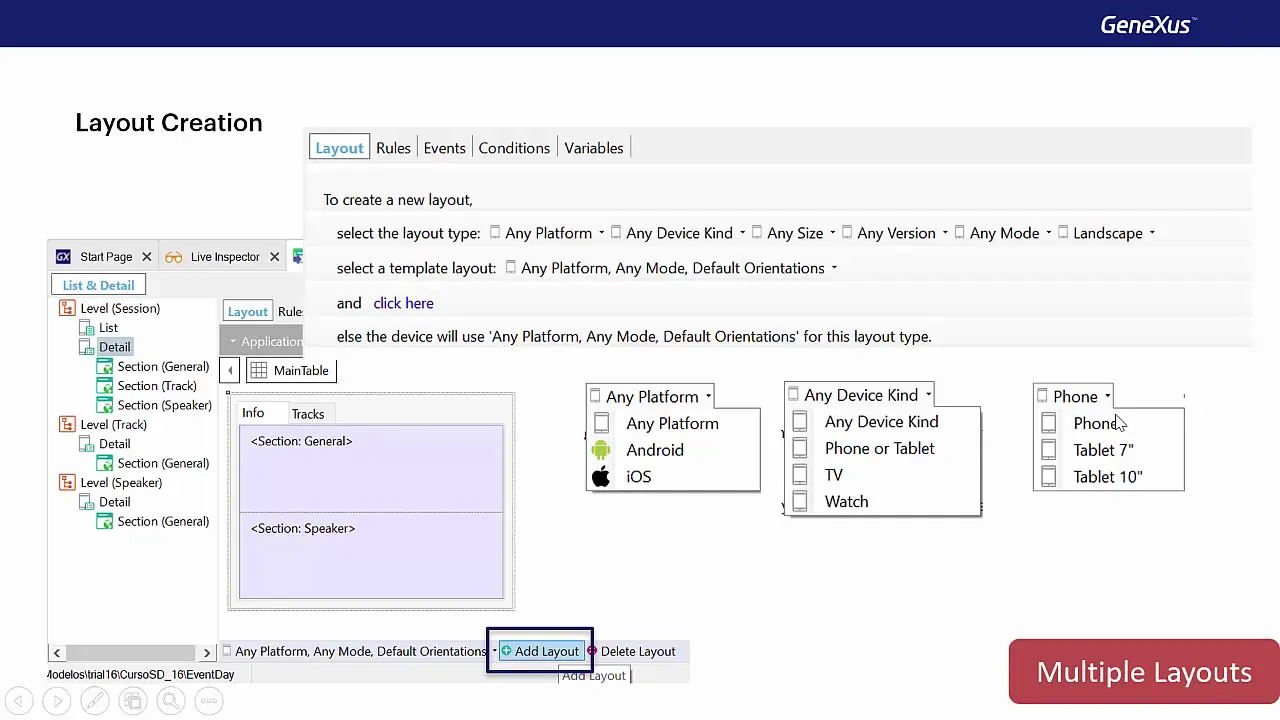Click the Delete Layout button
1280x720 pixels.
(x=631, y=651)
